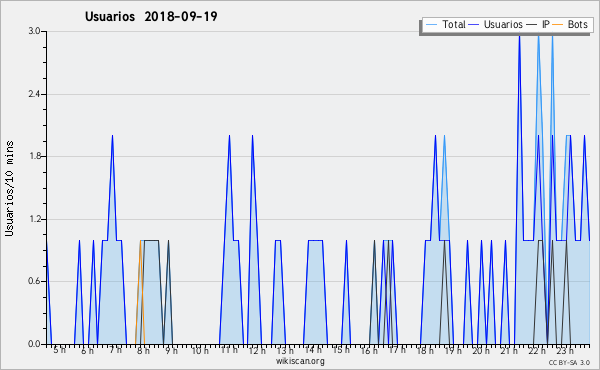Screen dimensions: 600x370
Task: Click the '13 h' x-axis label
Action: 285,351
